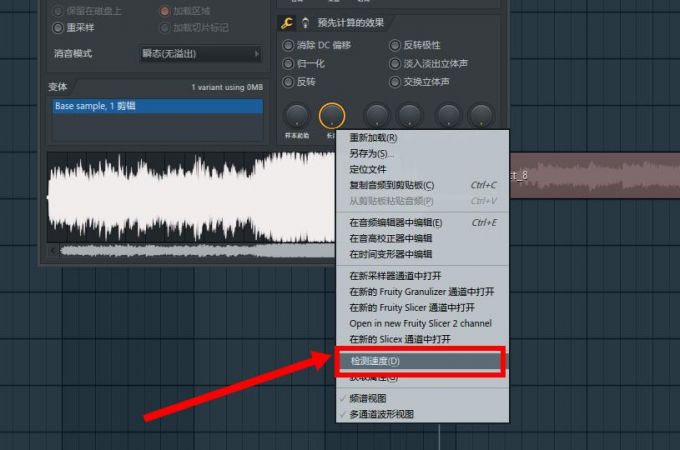The height and width of the screenshot is (450, 680).
Task: Choose 检测速度(D) detect tempo
Action: 420,361
